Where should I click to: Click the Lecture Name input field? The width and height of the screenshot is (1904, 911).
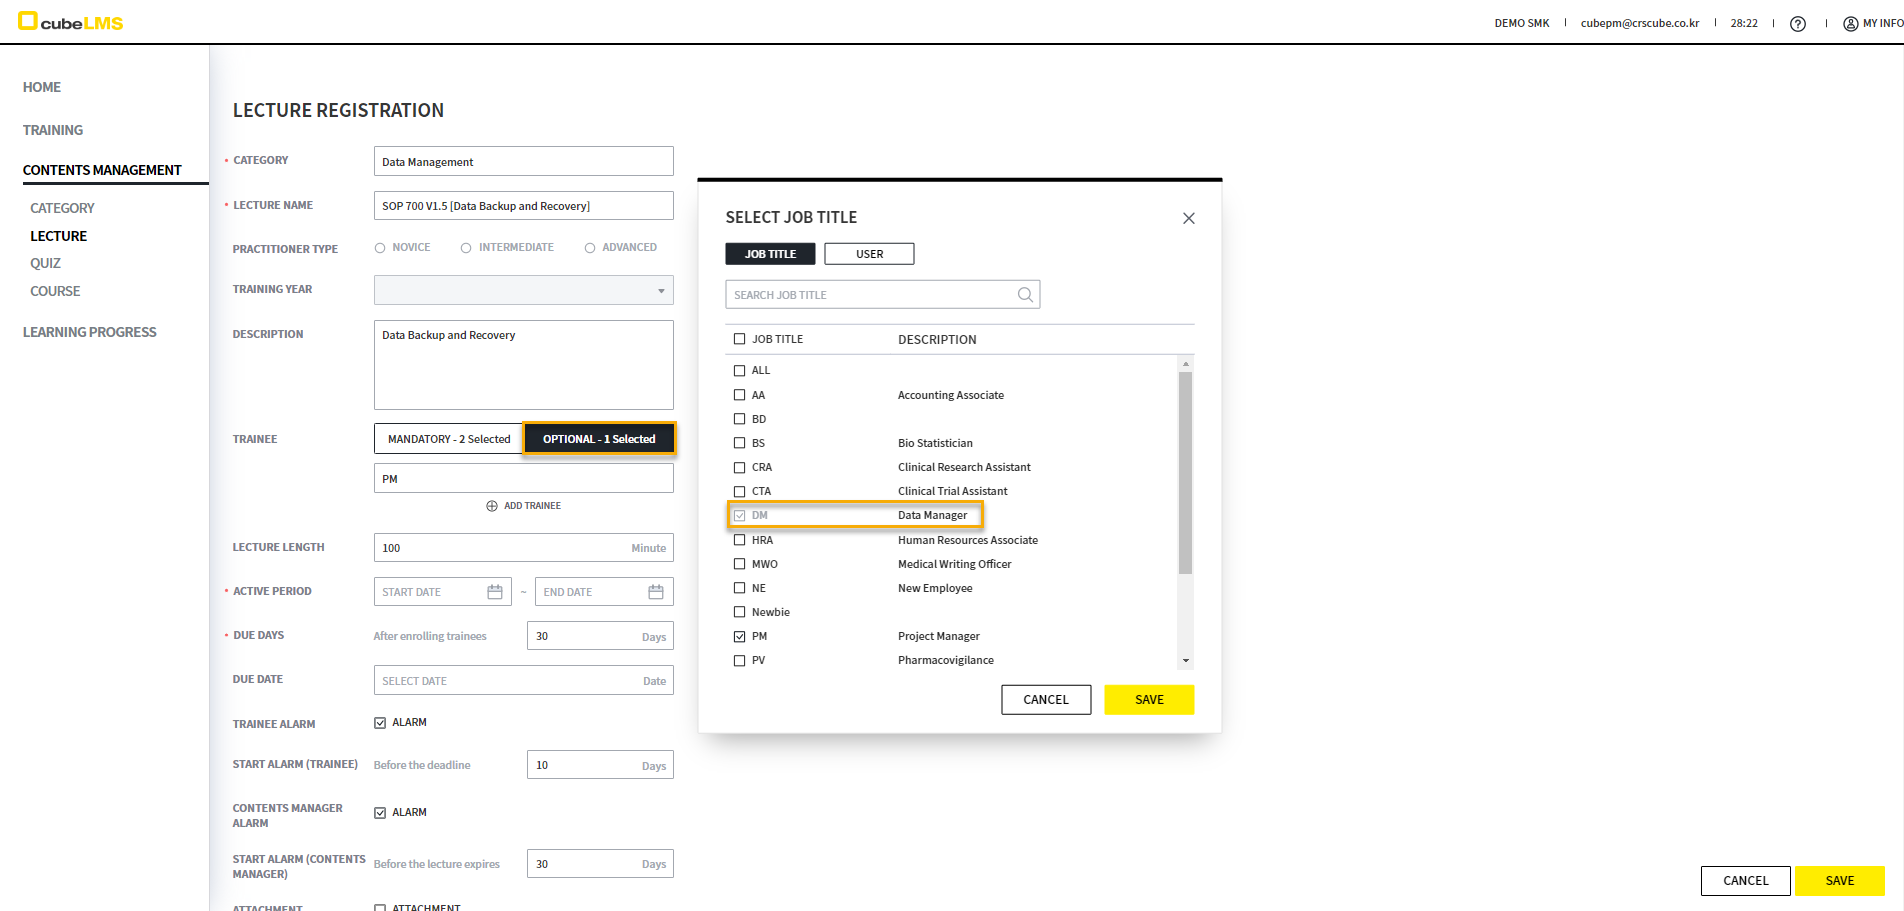[523, 206]
